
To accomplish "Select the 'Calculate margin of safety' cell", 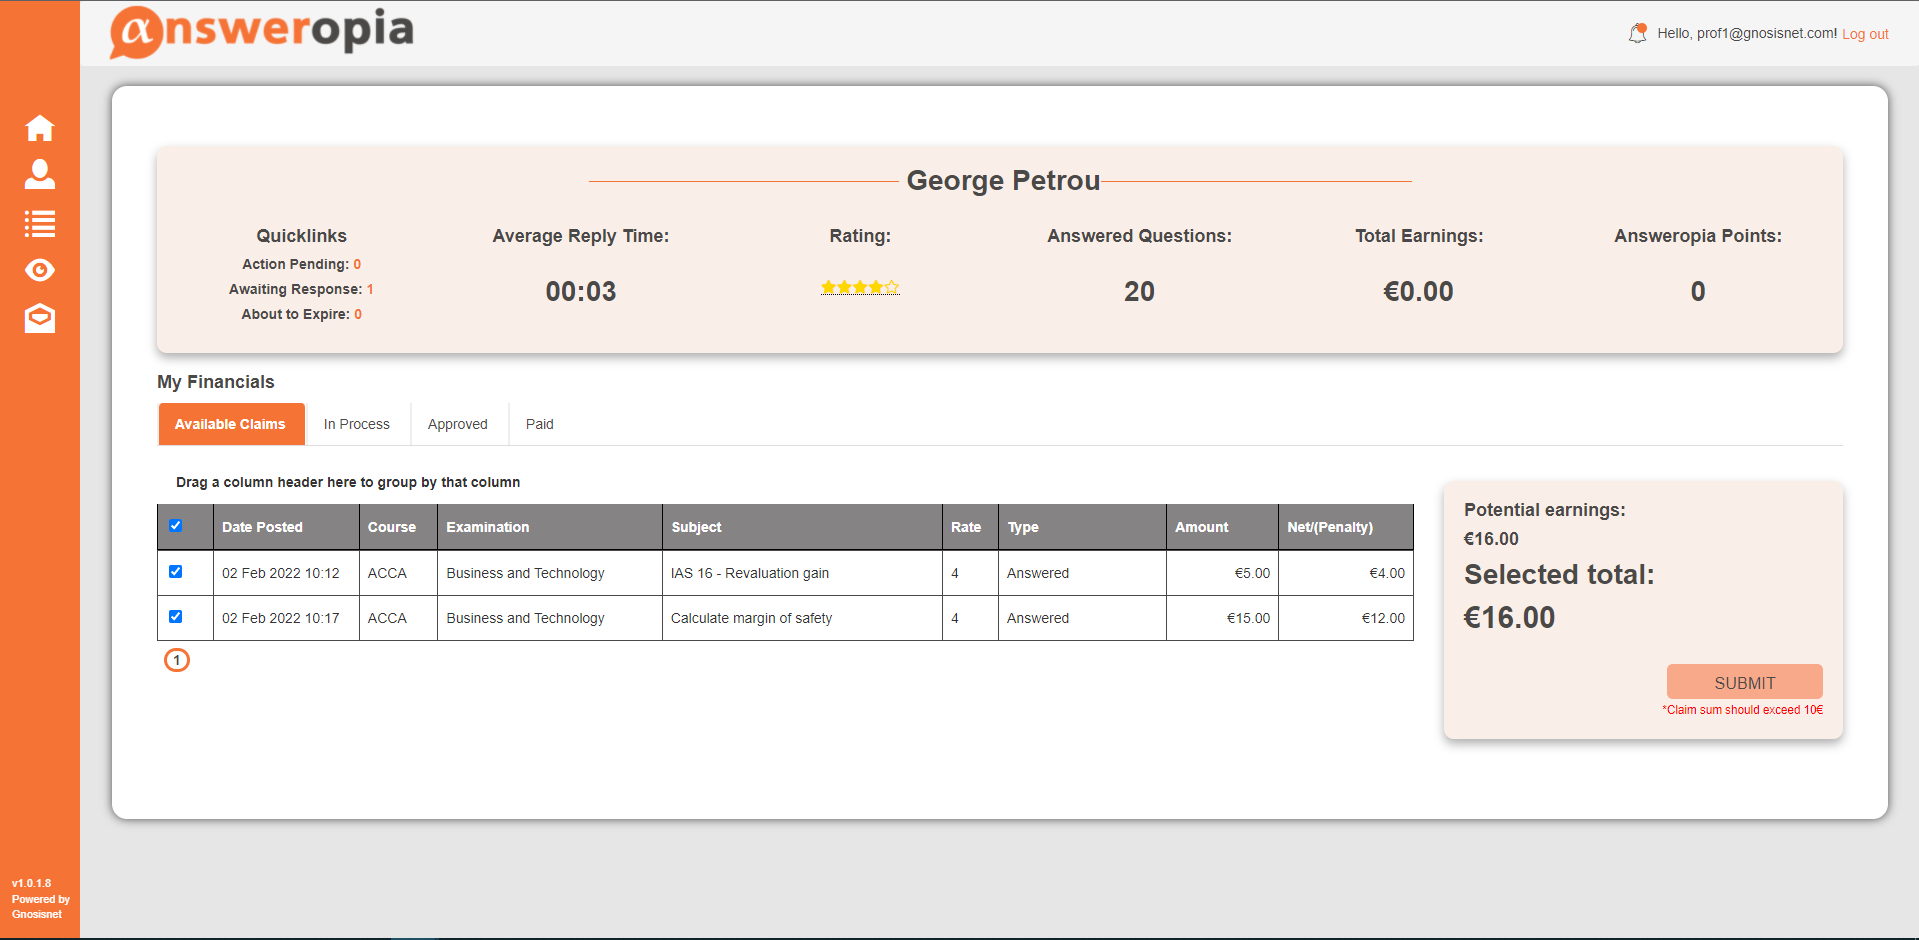I will click(802, 618).
